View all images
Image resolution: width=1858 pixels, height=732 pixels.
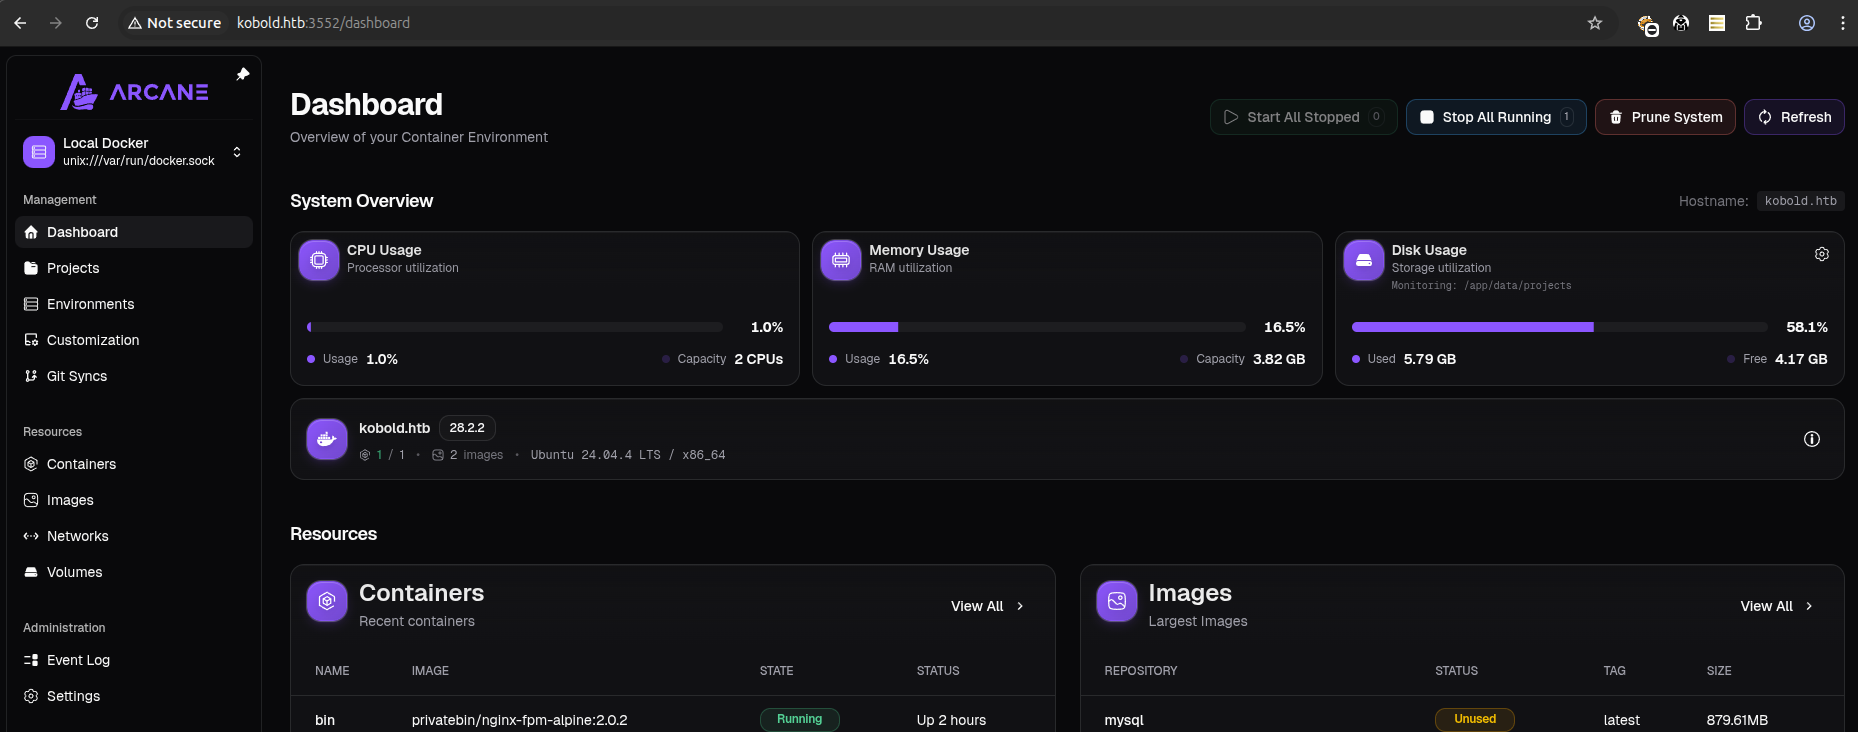[x=1777, y=606]
